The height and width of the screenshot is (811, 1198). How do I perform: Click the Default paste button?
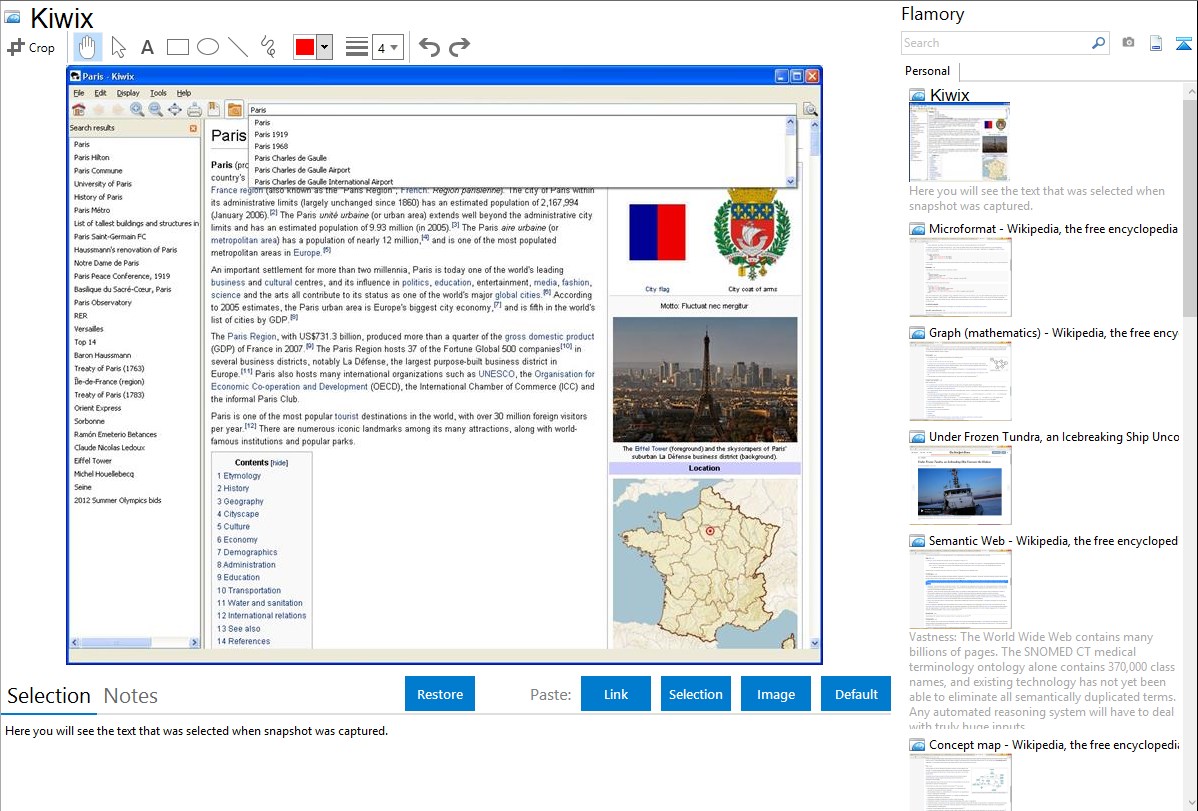point(856,694)
